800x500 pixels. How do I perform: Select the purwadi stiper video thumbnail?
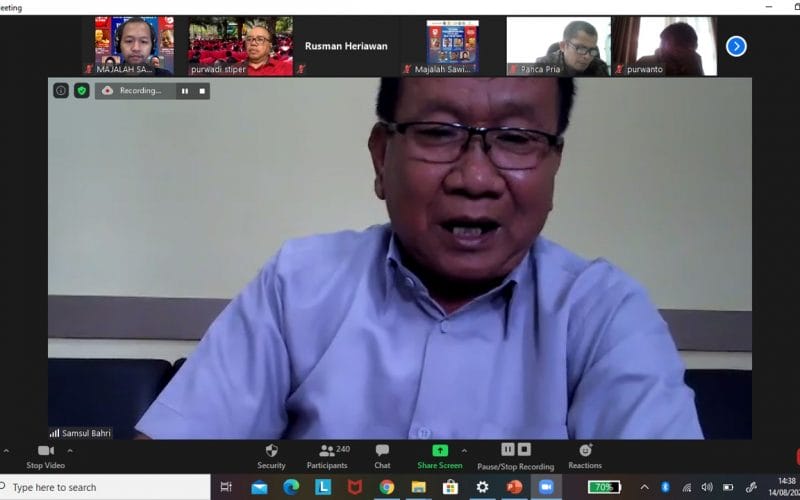(x=240, y=46)
